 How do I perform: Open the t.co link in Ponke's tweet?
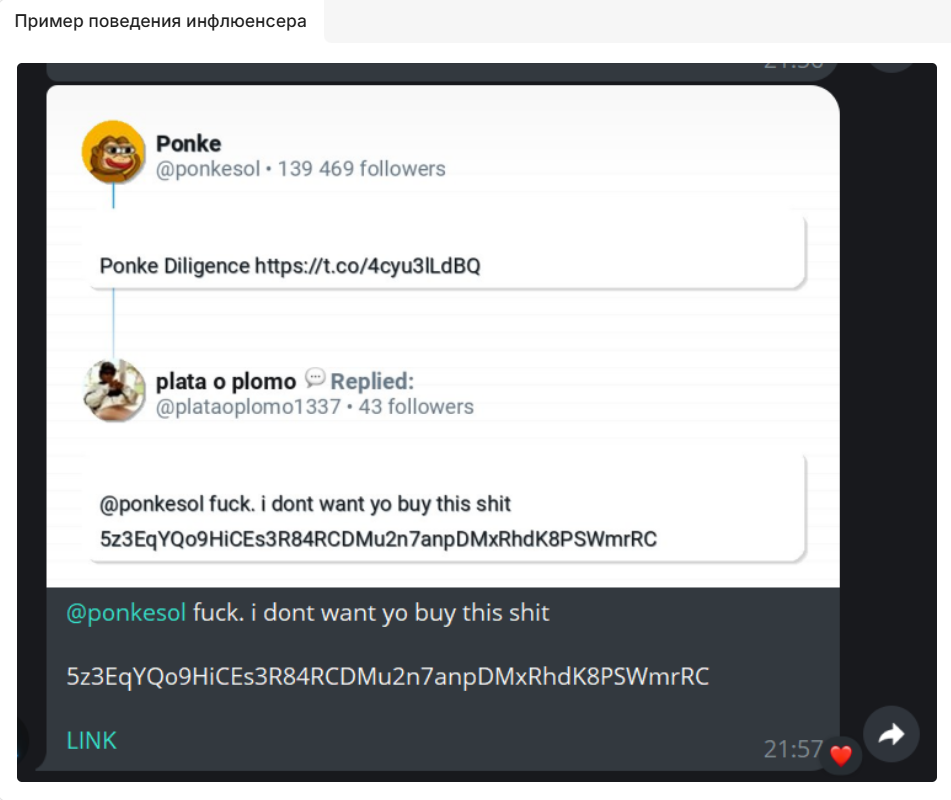(x=367, y=266)
